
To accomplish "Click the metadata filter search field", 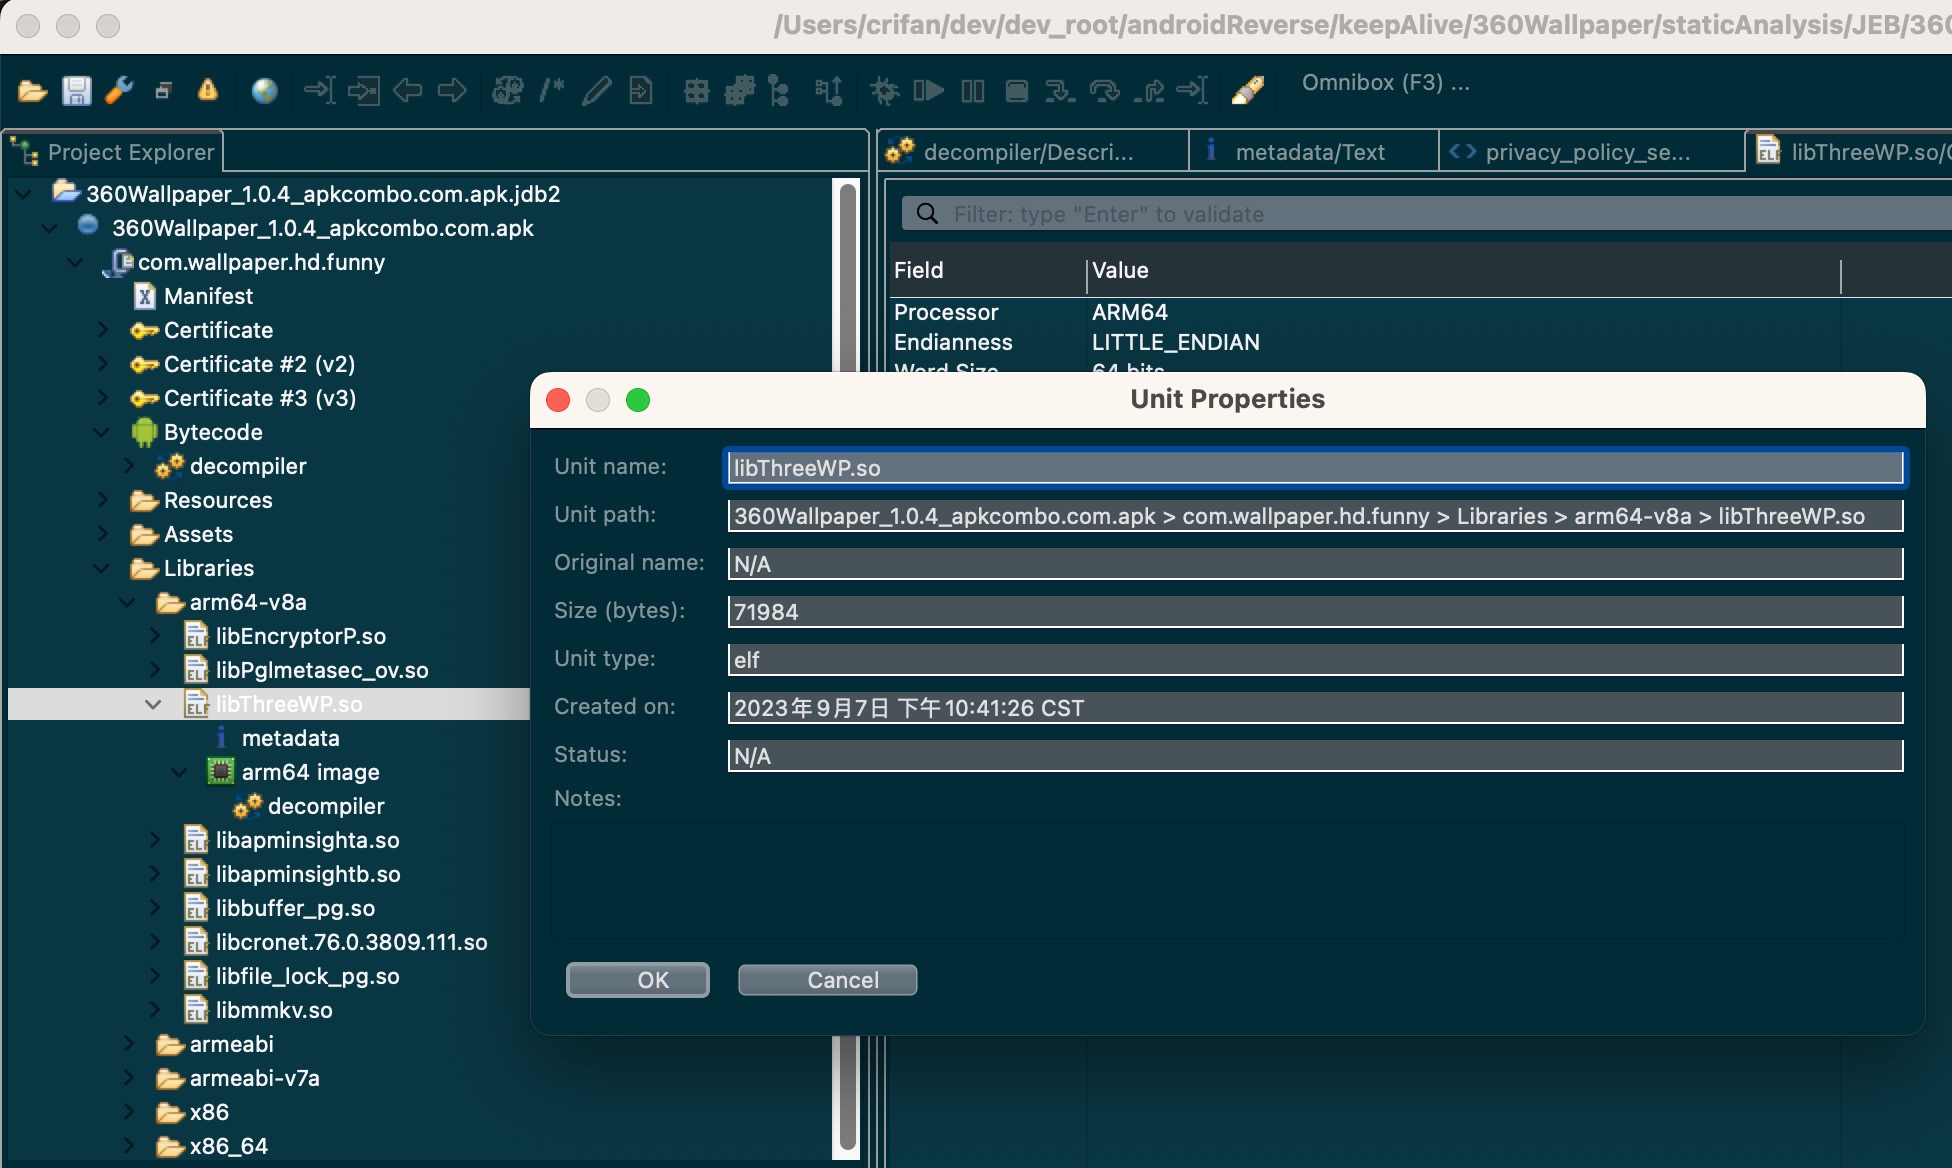I will tap(1426, 214).
